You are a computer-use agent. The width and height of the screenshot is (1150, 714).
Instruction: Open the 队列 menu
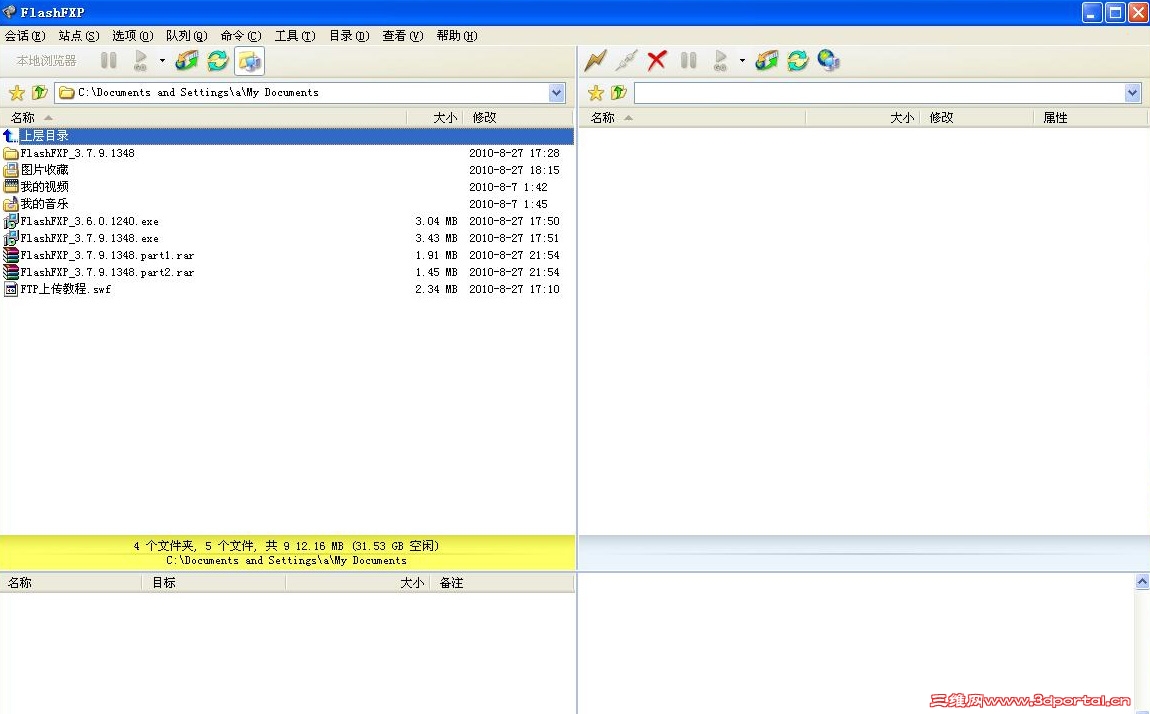[x=186, y=36]
